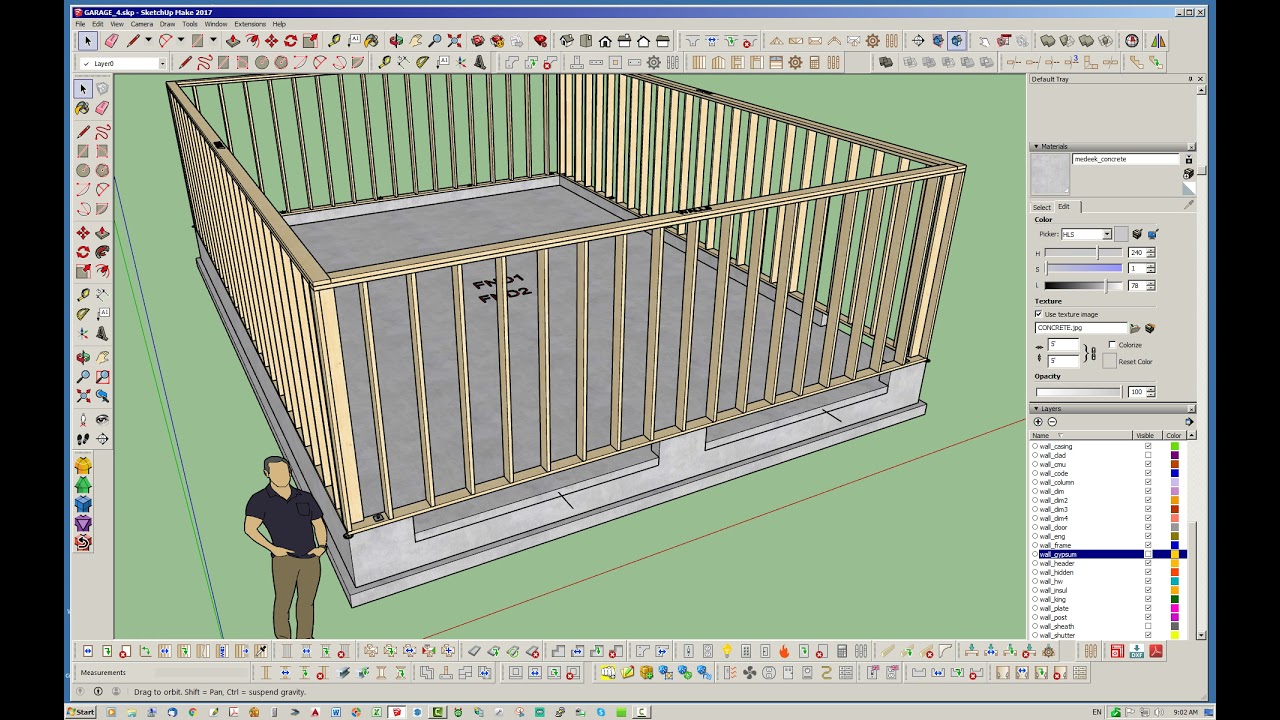Pick the Eraser tool in top toolbar
Screen dimensions: 1280x720
(x=111, y=41)
